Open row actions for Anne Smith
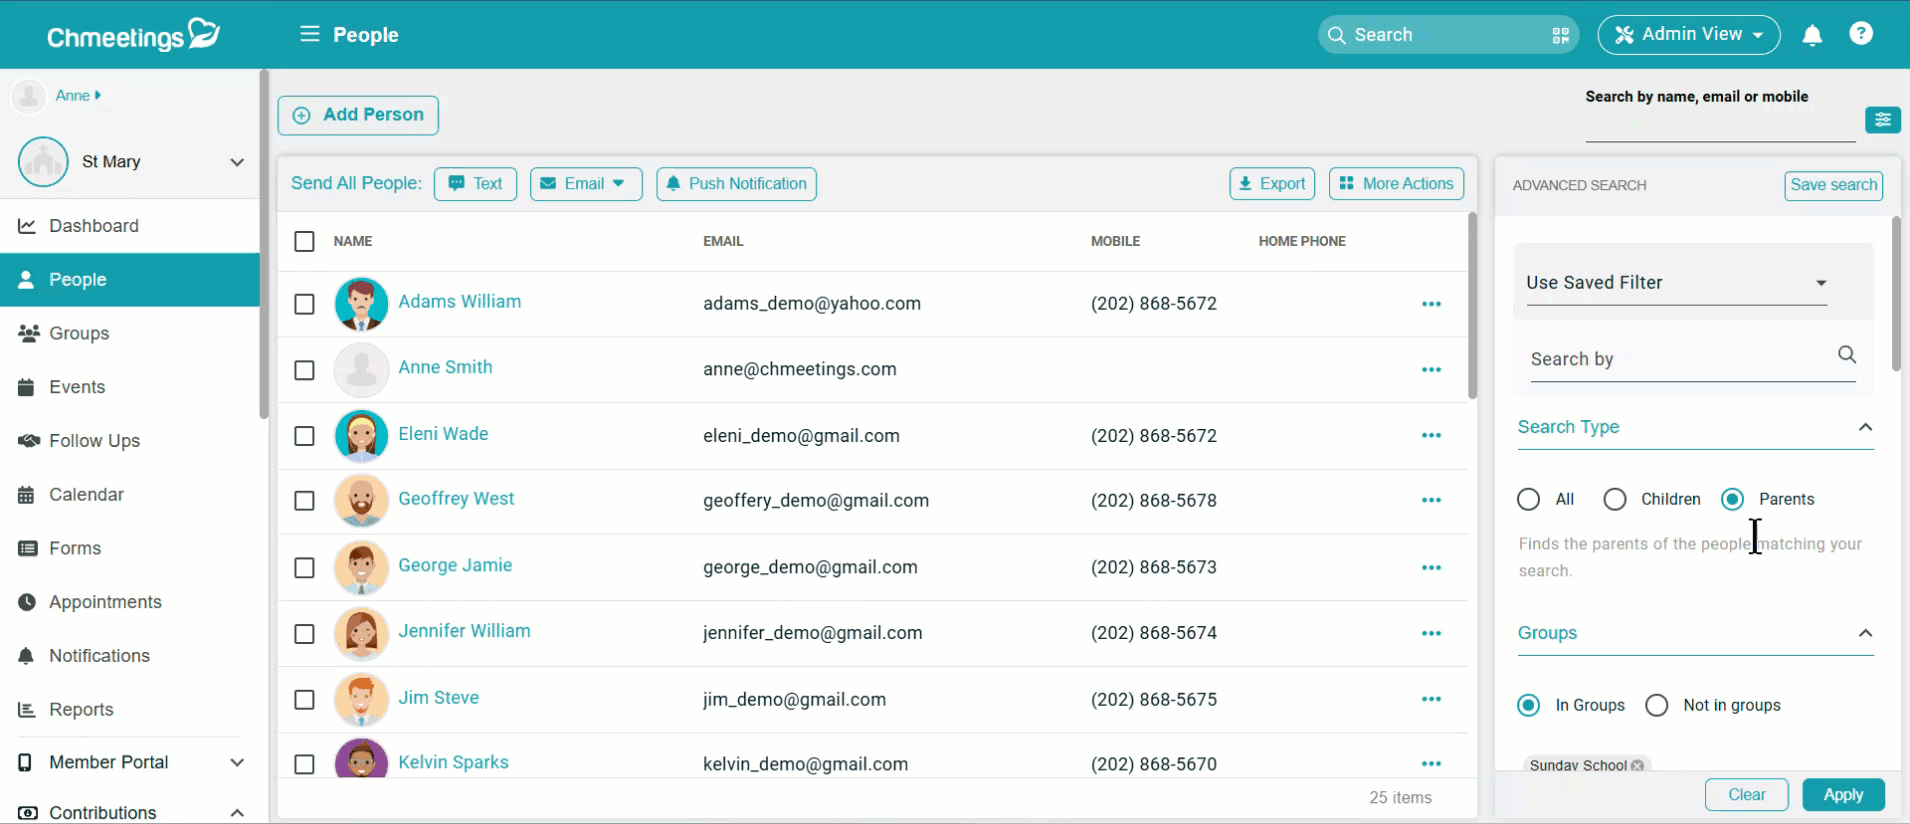Viewport: 1910px width, 824px height. [1431, 370]
